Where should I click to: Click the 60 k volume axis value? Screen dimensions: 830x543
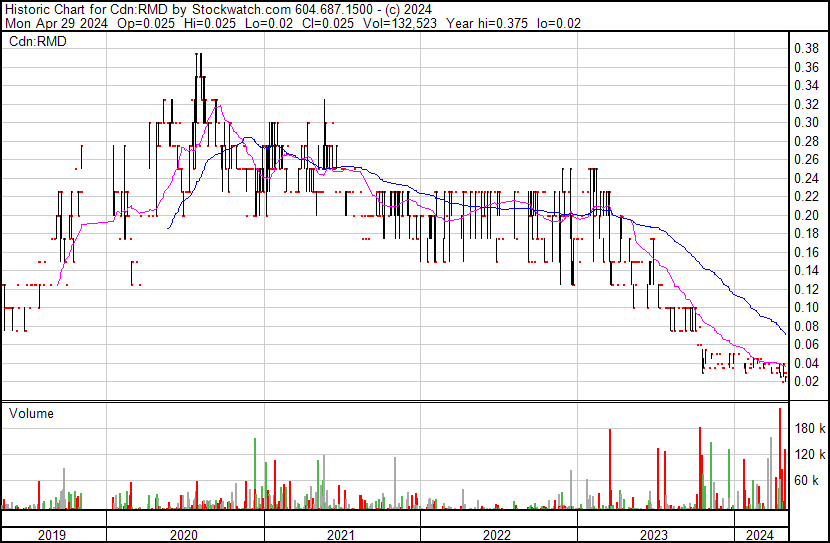pyautogui.click(x=807, y=480)
